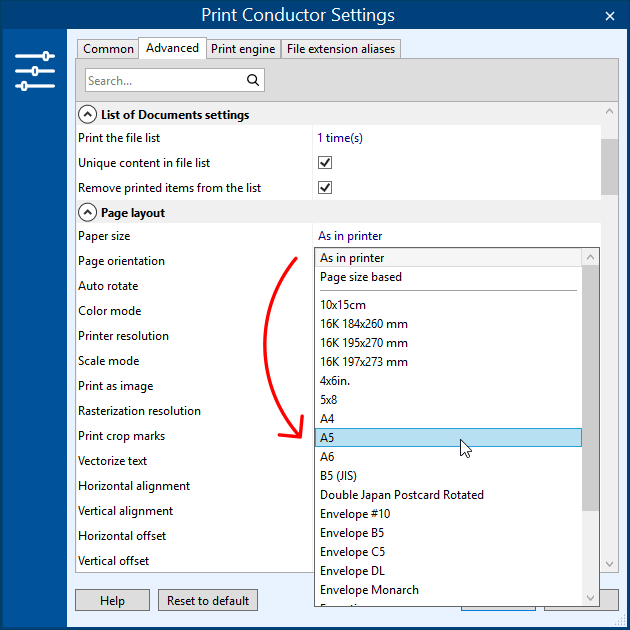The image size is (630, 630).
Task: Select Double Japan Postcard Rotated option
Action: [448, 495]
